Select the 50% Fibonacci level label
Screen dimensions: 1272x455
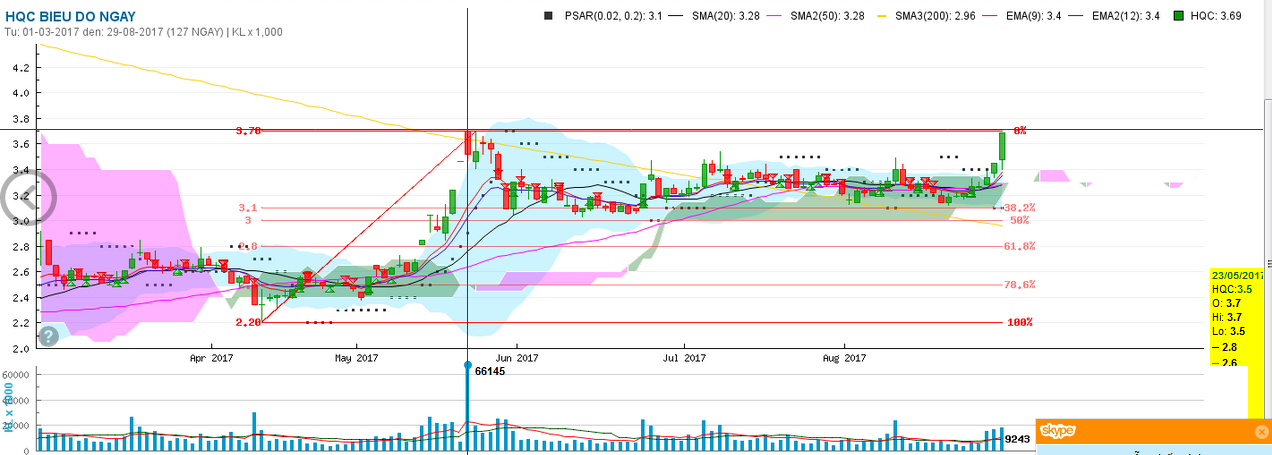(x=1020, y=220)
